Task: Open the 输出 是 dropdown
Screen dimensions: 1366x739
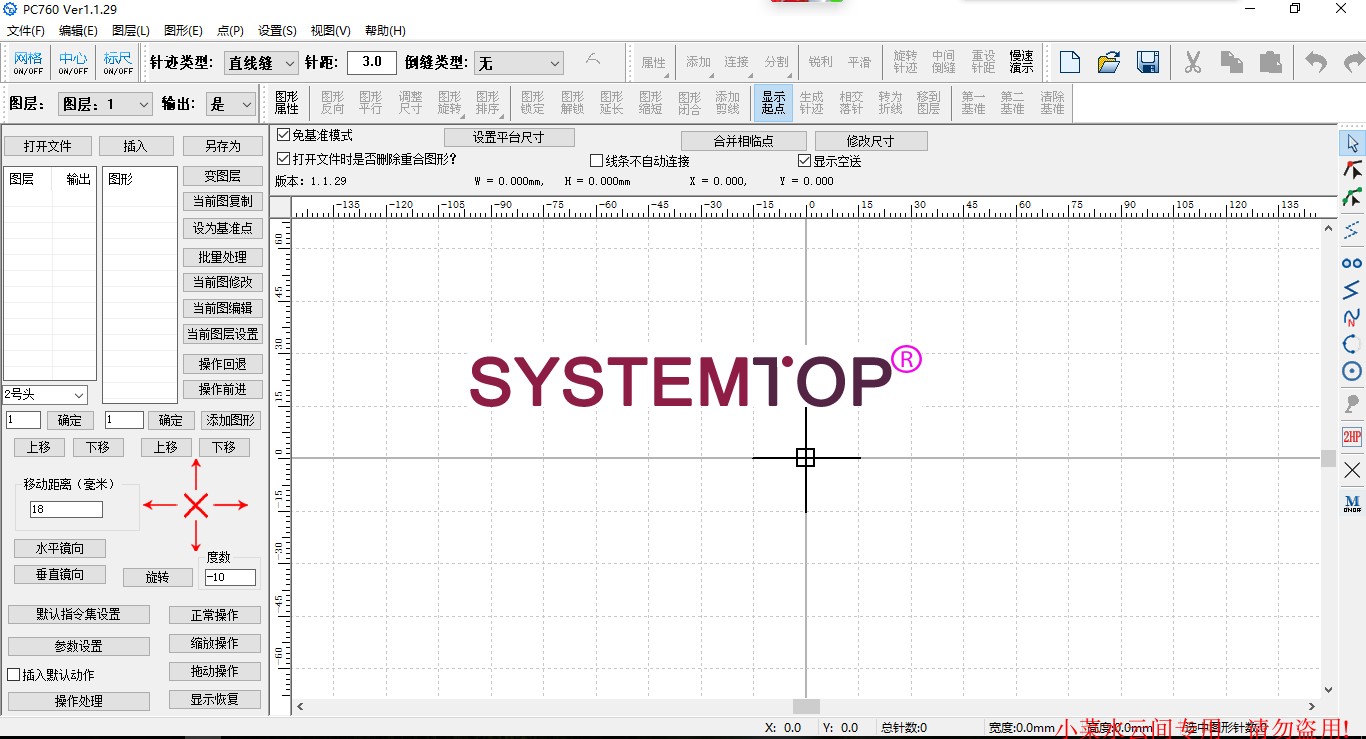Action: coord(231,104)
